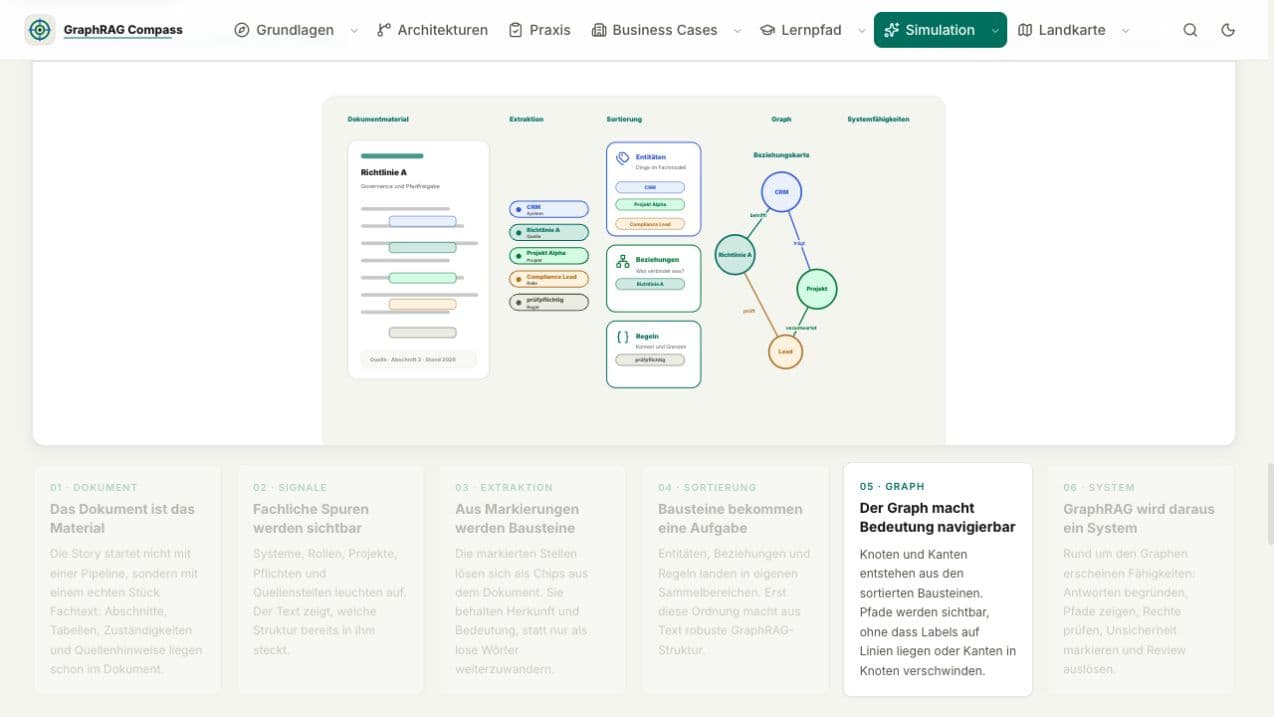
Task: Click the clipboard icon beside Praxis
Action: (x=516, y=30)
